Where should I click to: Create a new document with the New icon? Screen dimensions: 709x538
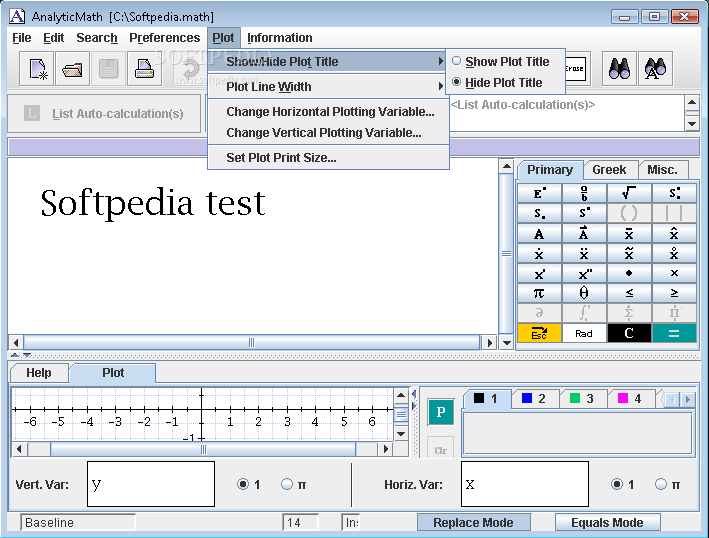[37, 69]
